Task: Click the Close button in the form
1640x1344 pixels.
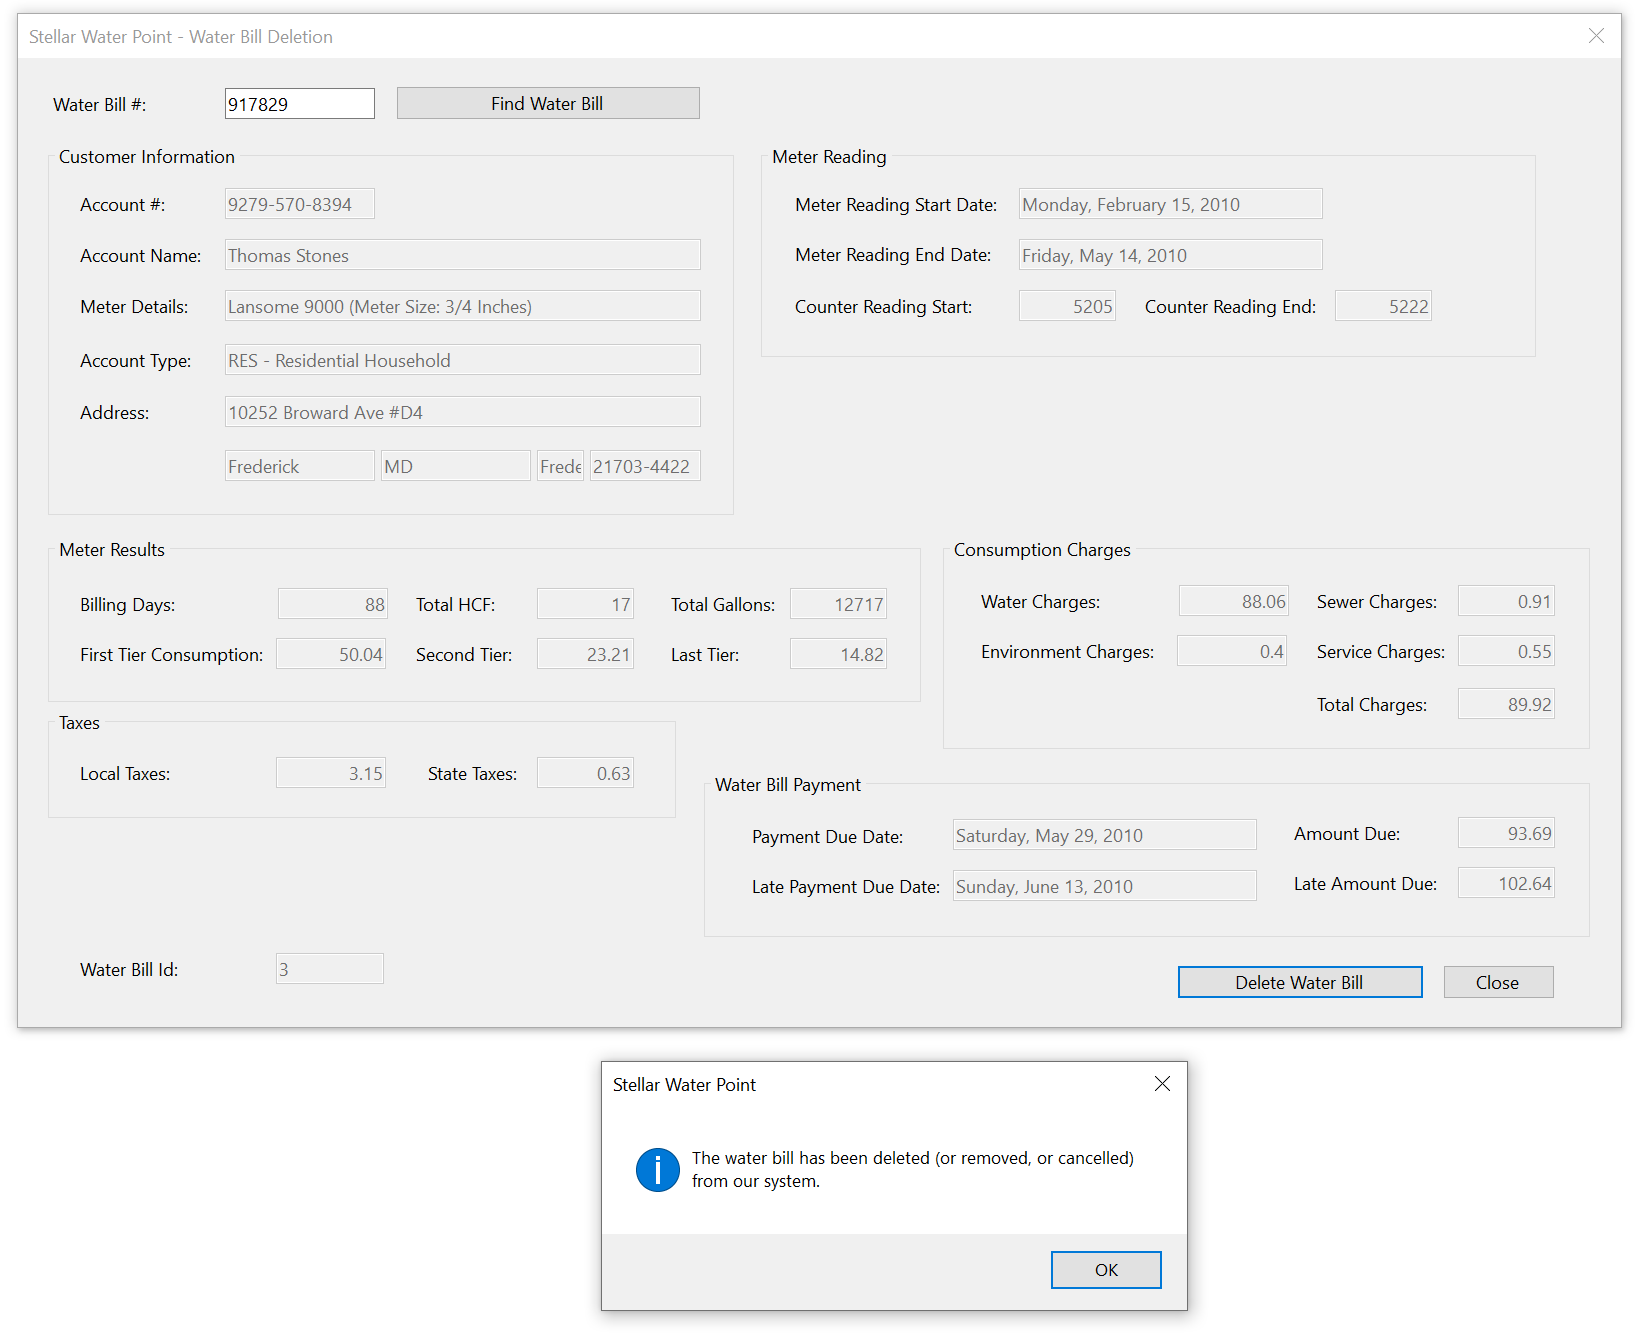Action: coord(1498,982)
